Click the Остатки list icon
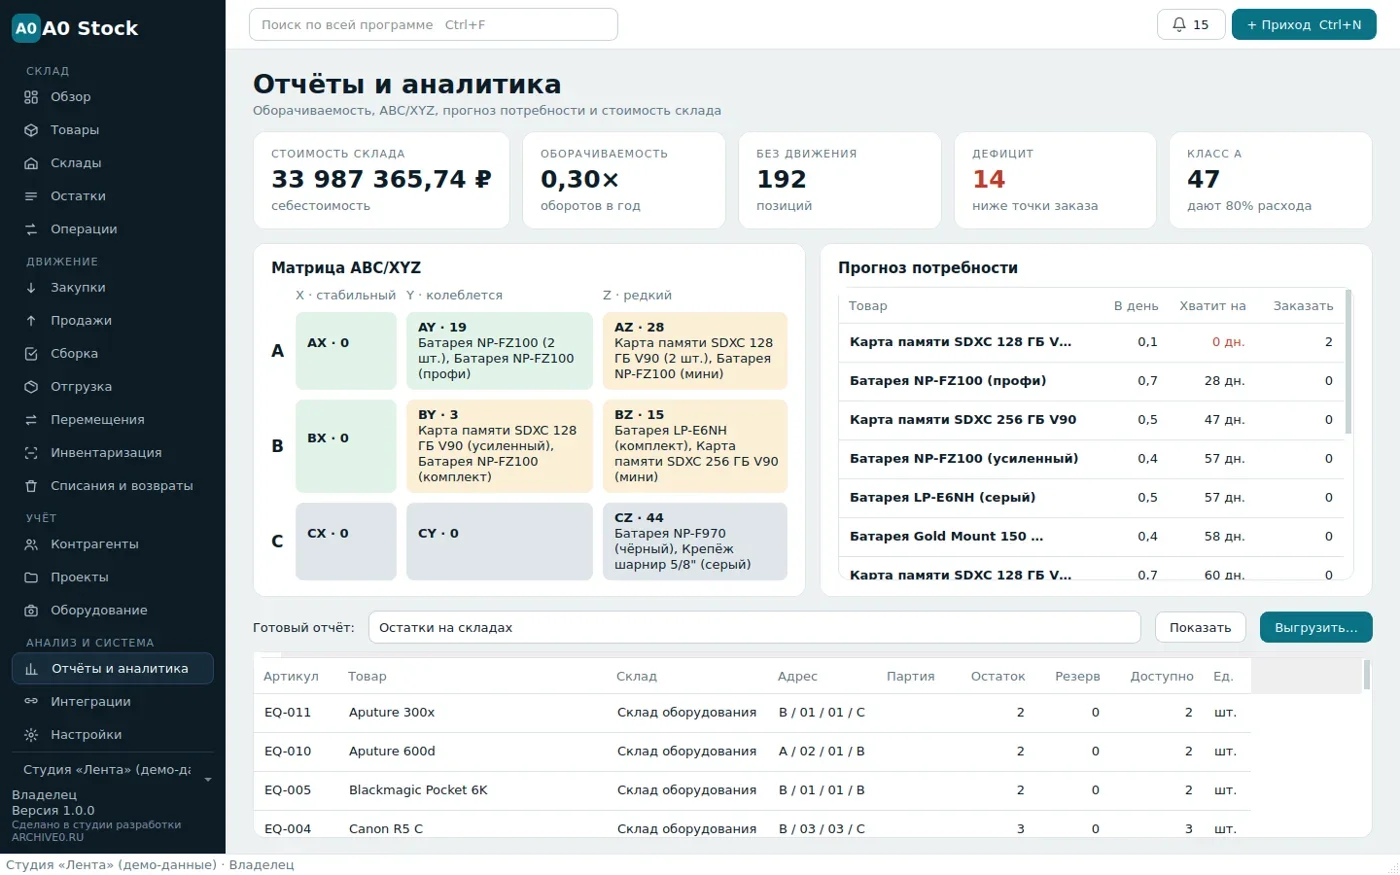Screen dimensions: 1400x875 pos(31,196)
